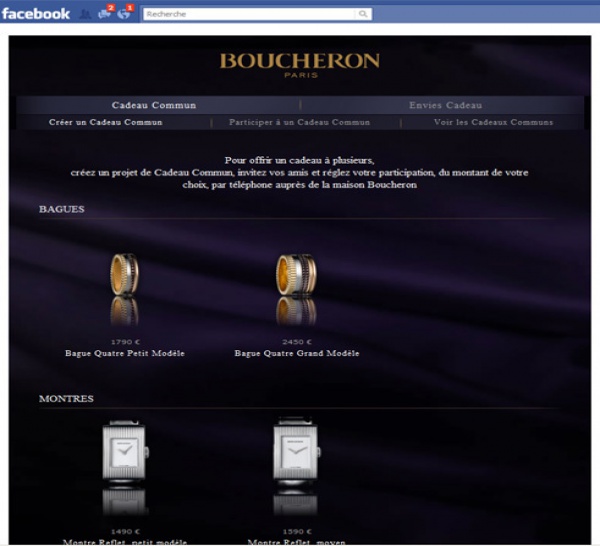Click the MONTRES section heading

click(x=66, y=399)
